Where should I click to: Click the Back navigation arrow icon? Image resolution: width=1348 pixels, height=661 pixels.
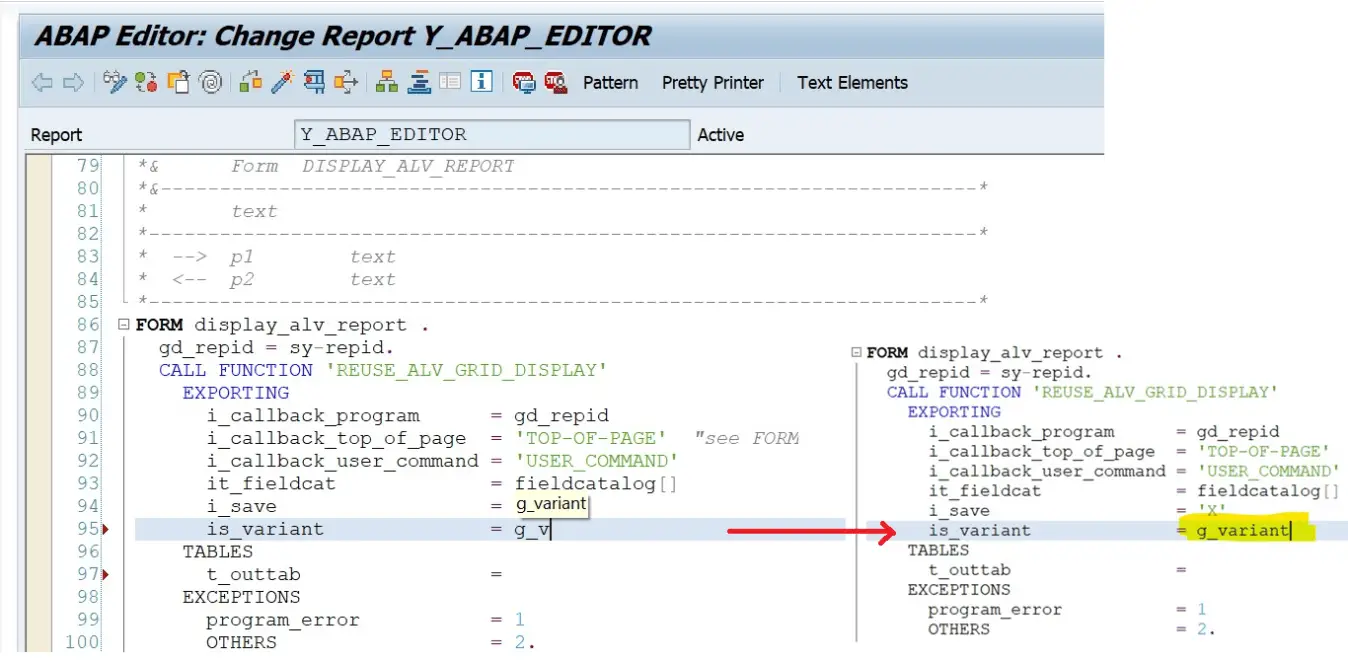[x=42, y=83]
